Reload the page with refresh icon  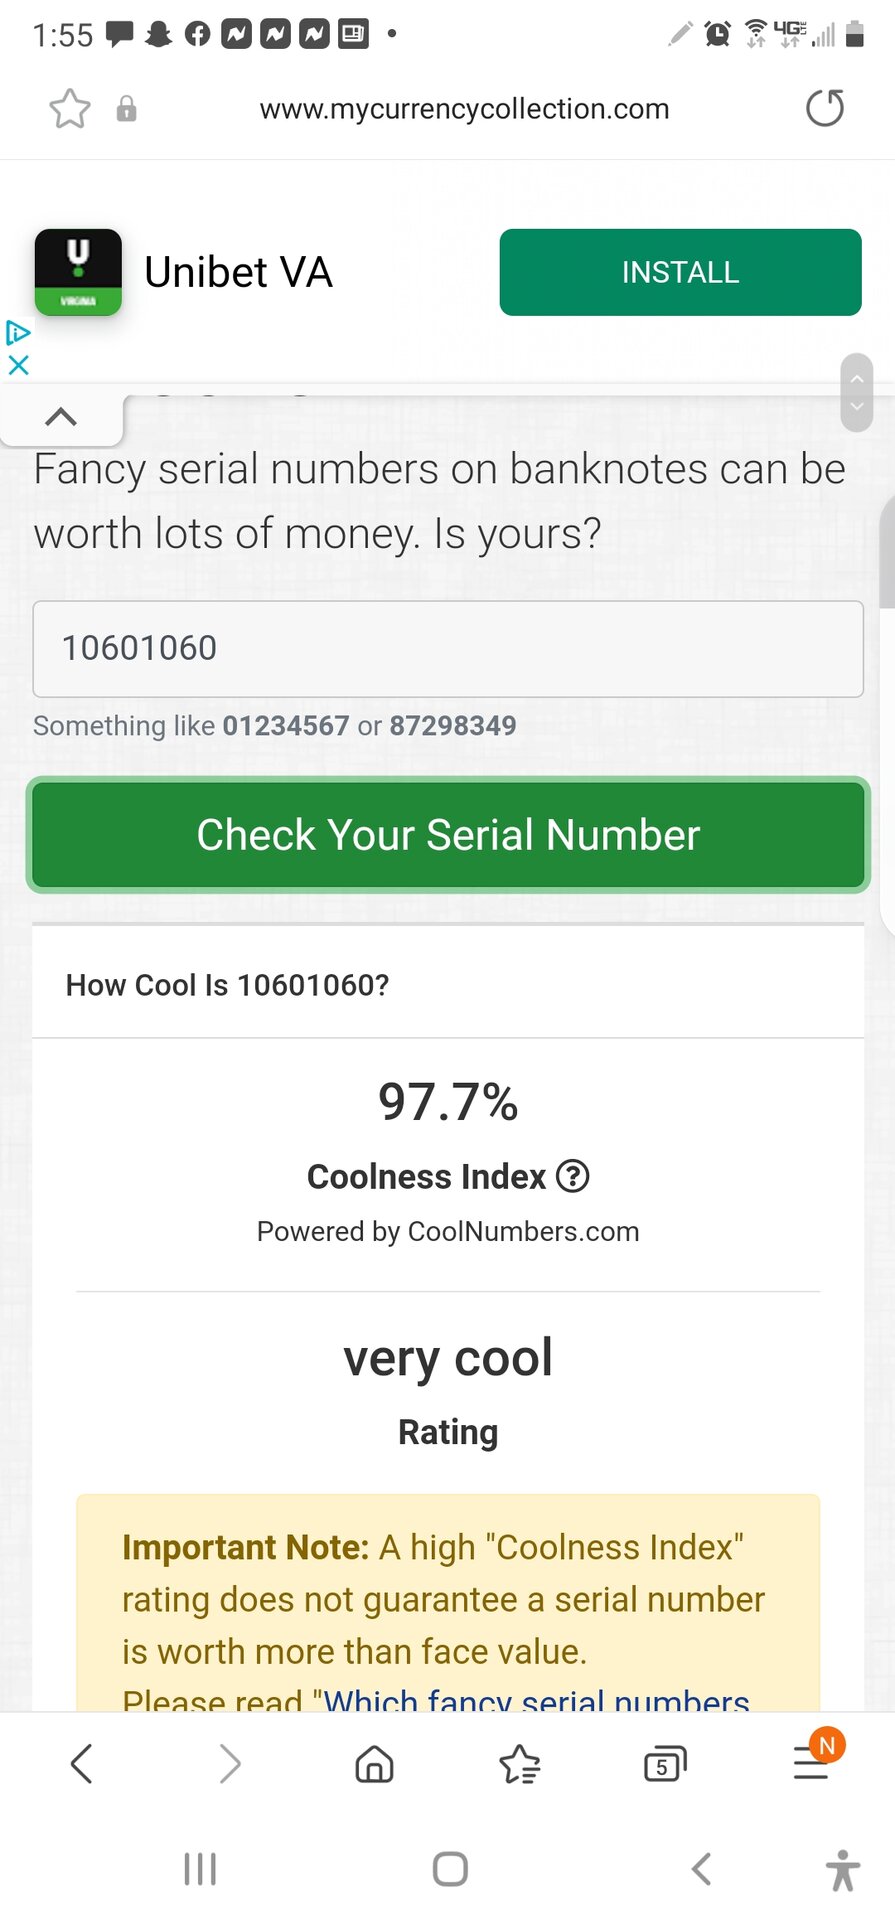click(825, 108)
